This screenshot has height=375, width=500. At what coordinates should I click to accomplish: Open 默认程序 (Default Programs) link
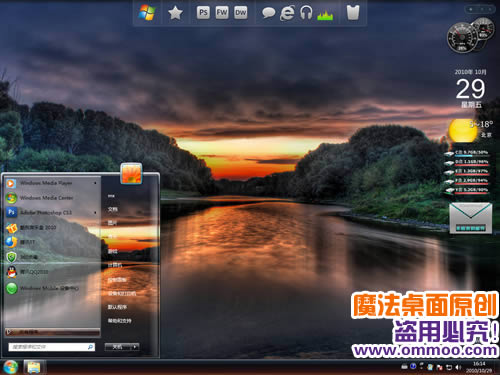coord(117,307)
